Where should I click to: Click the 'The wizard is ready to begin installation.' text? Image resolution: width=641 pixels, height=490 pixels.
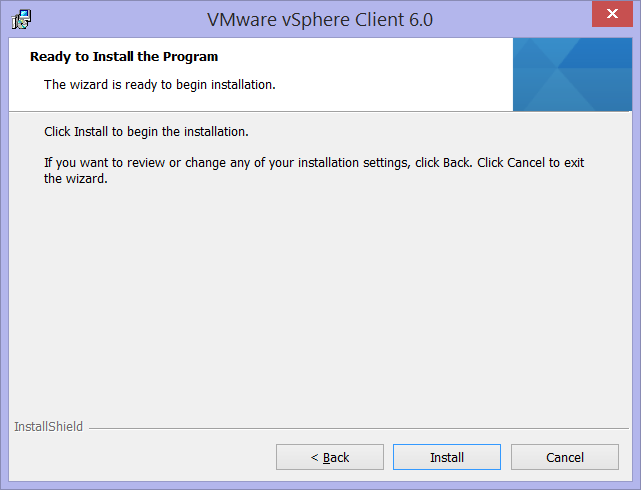point(160,85)
